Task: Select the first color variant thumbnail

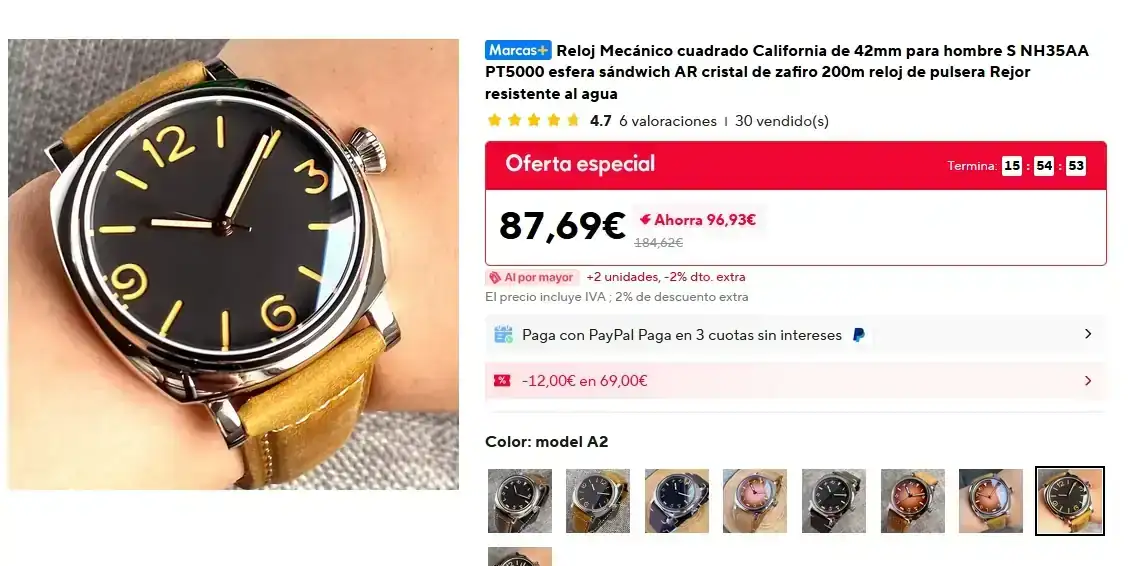Action: tap(519, 501)
